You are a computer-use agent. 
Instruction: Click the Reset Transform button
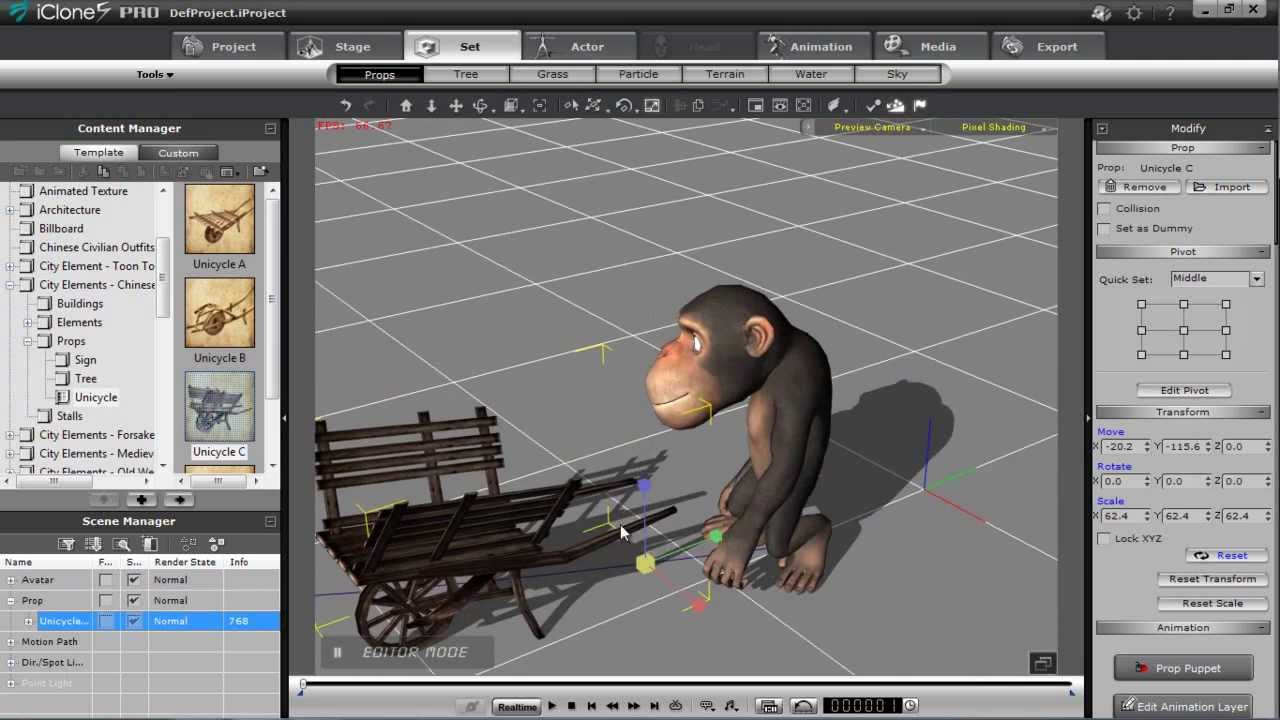(x=1212, y=579)
